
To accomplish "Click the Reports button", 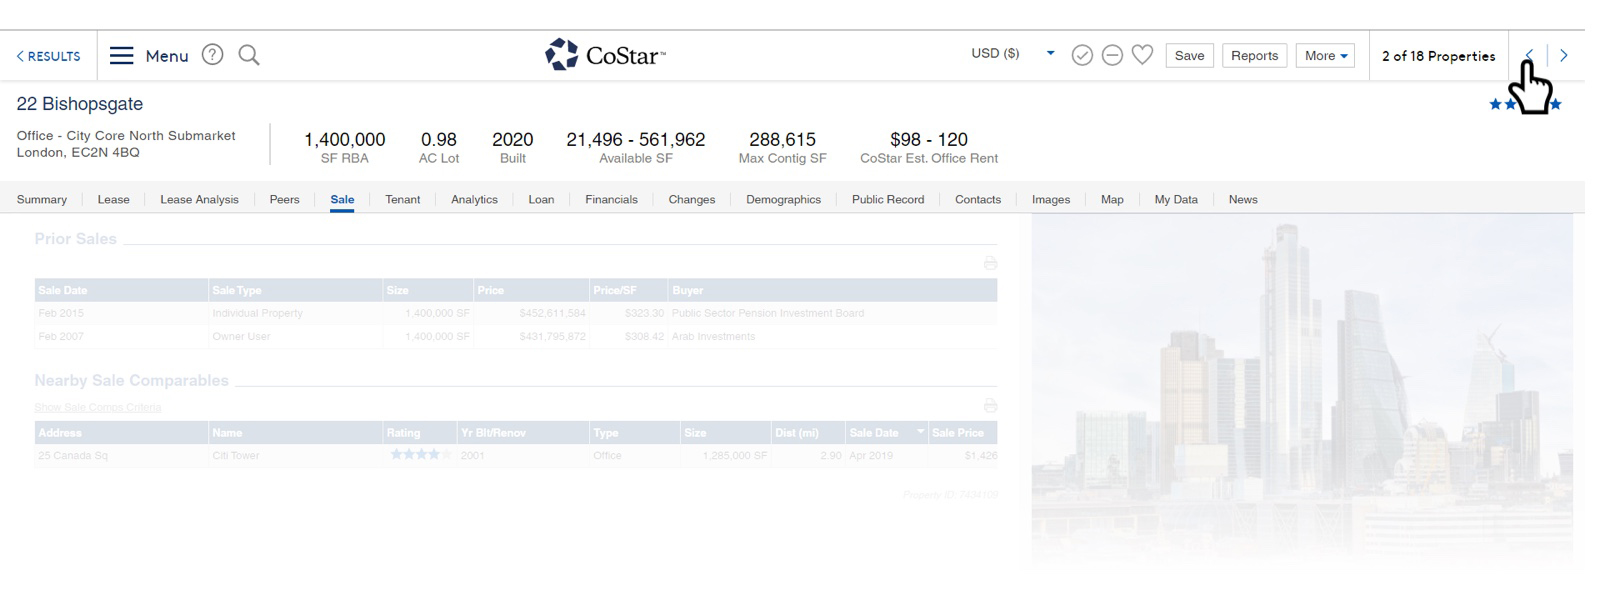I will (1254, 56).
